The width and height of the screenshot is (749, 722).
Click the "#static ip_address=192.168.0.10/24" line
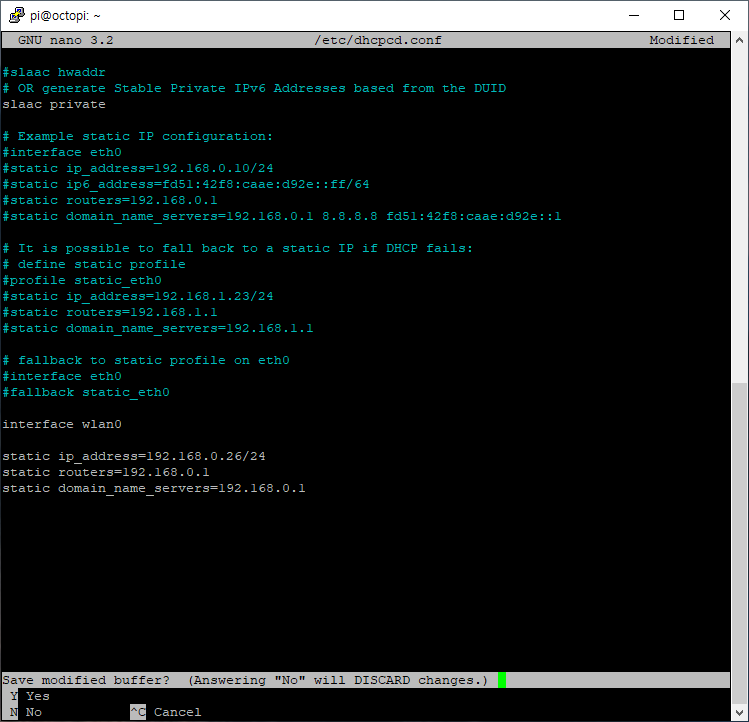(138, 168)
